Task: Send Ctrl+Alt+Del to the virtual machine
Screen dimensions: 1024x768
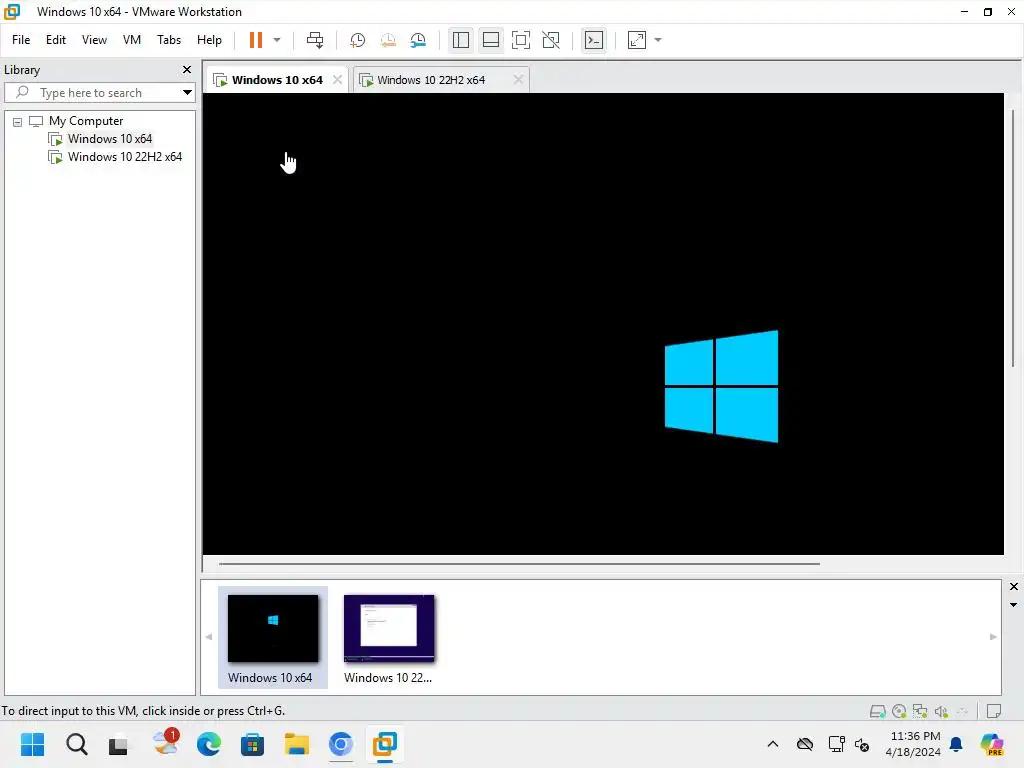Action: (x=315, y=40)
